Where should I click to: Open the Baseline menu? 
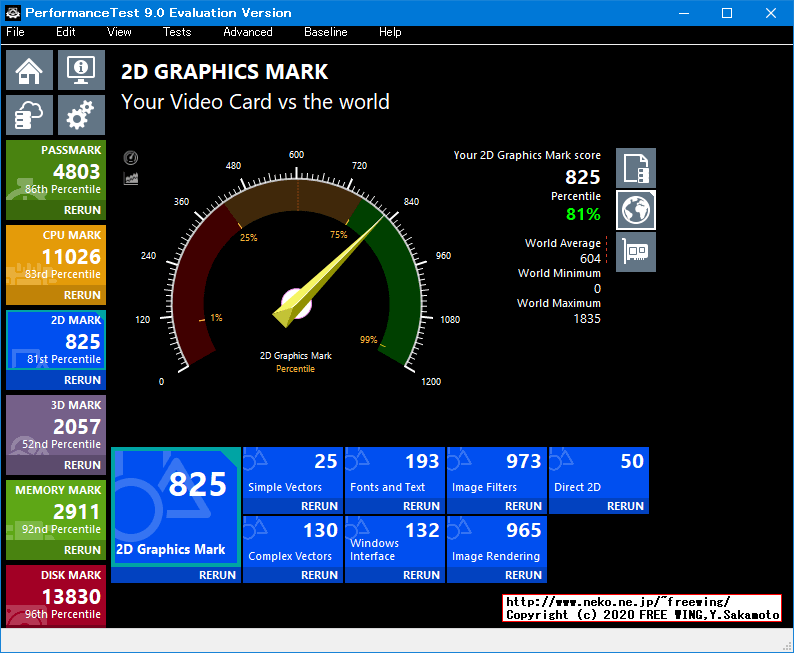[325, 32]
